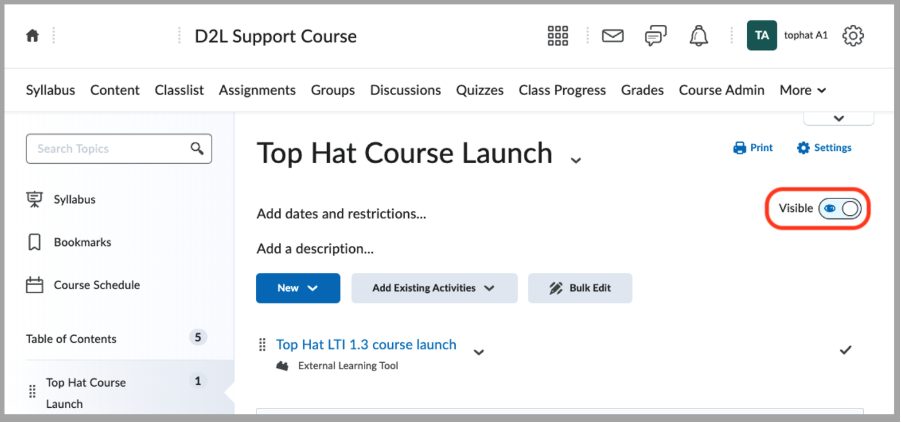
Task: Open Content in the navbar
Action: pyautogui.click(x=115, y=90)
